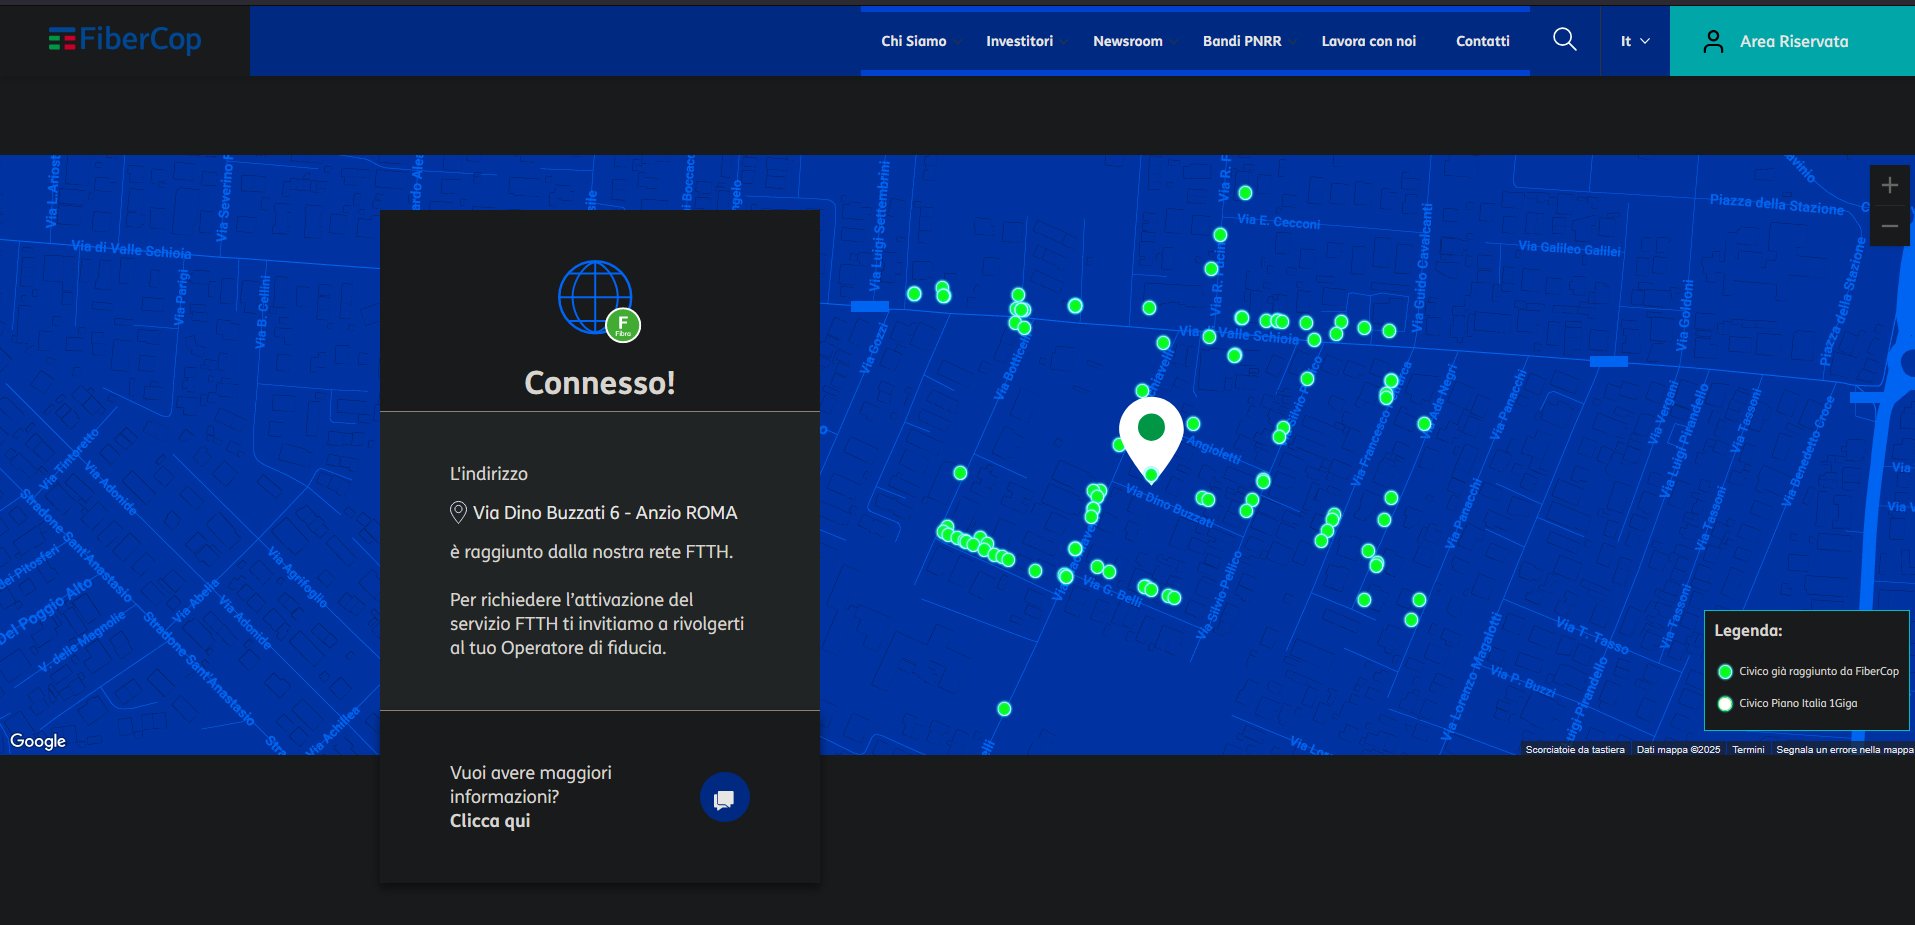Open Google logo link on the map

[x=38, y=741]
